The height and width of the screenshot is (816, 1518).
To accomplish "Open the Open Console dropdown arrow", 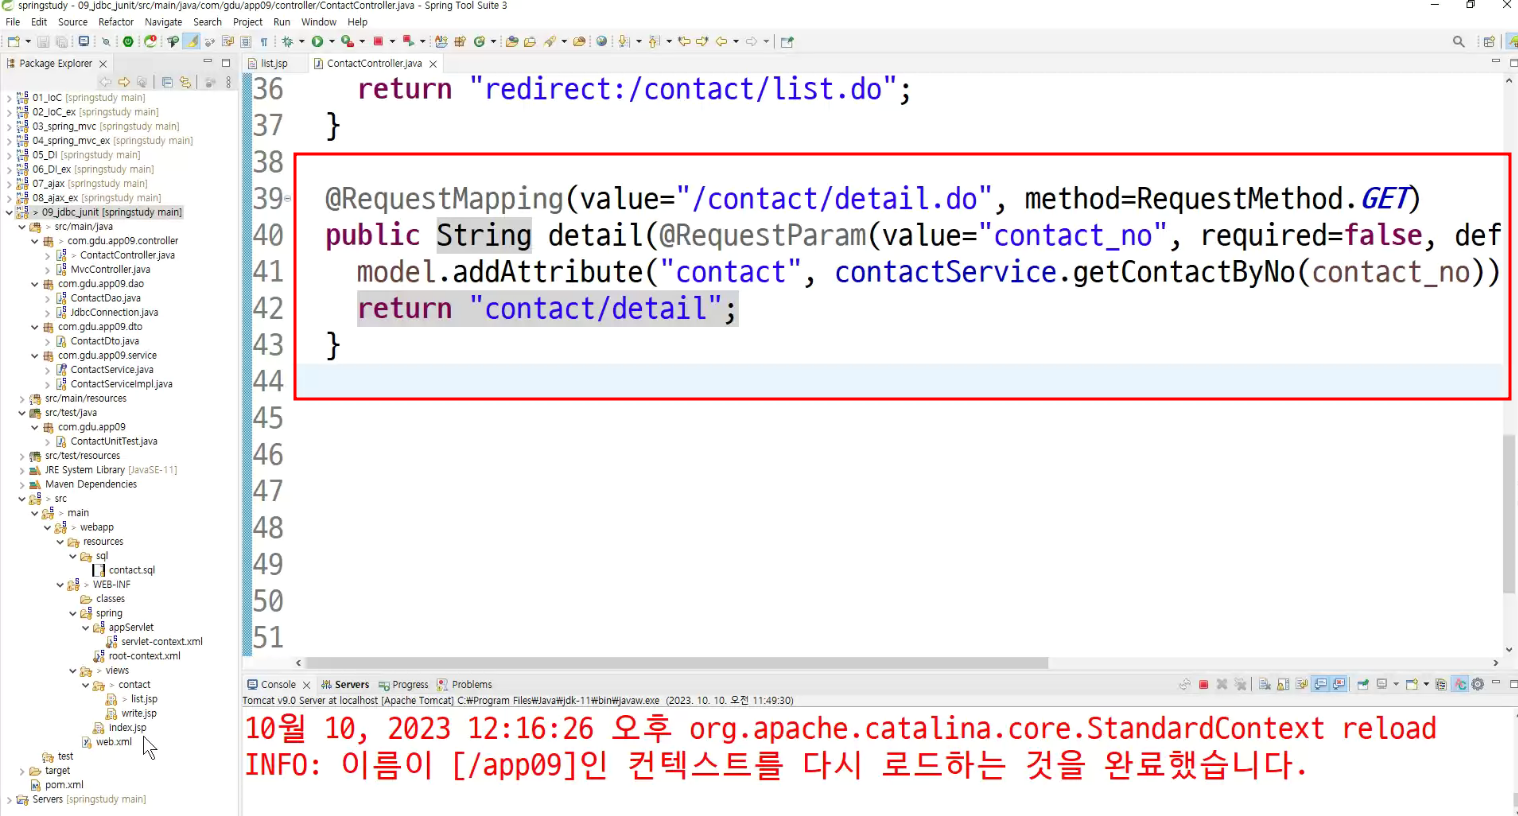I will click(1426, 685).
